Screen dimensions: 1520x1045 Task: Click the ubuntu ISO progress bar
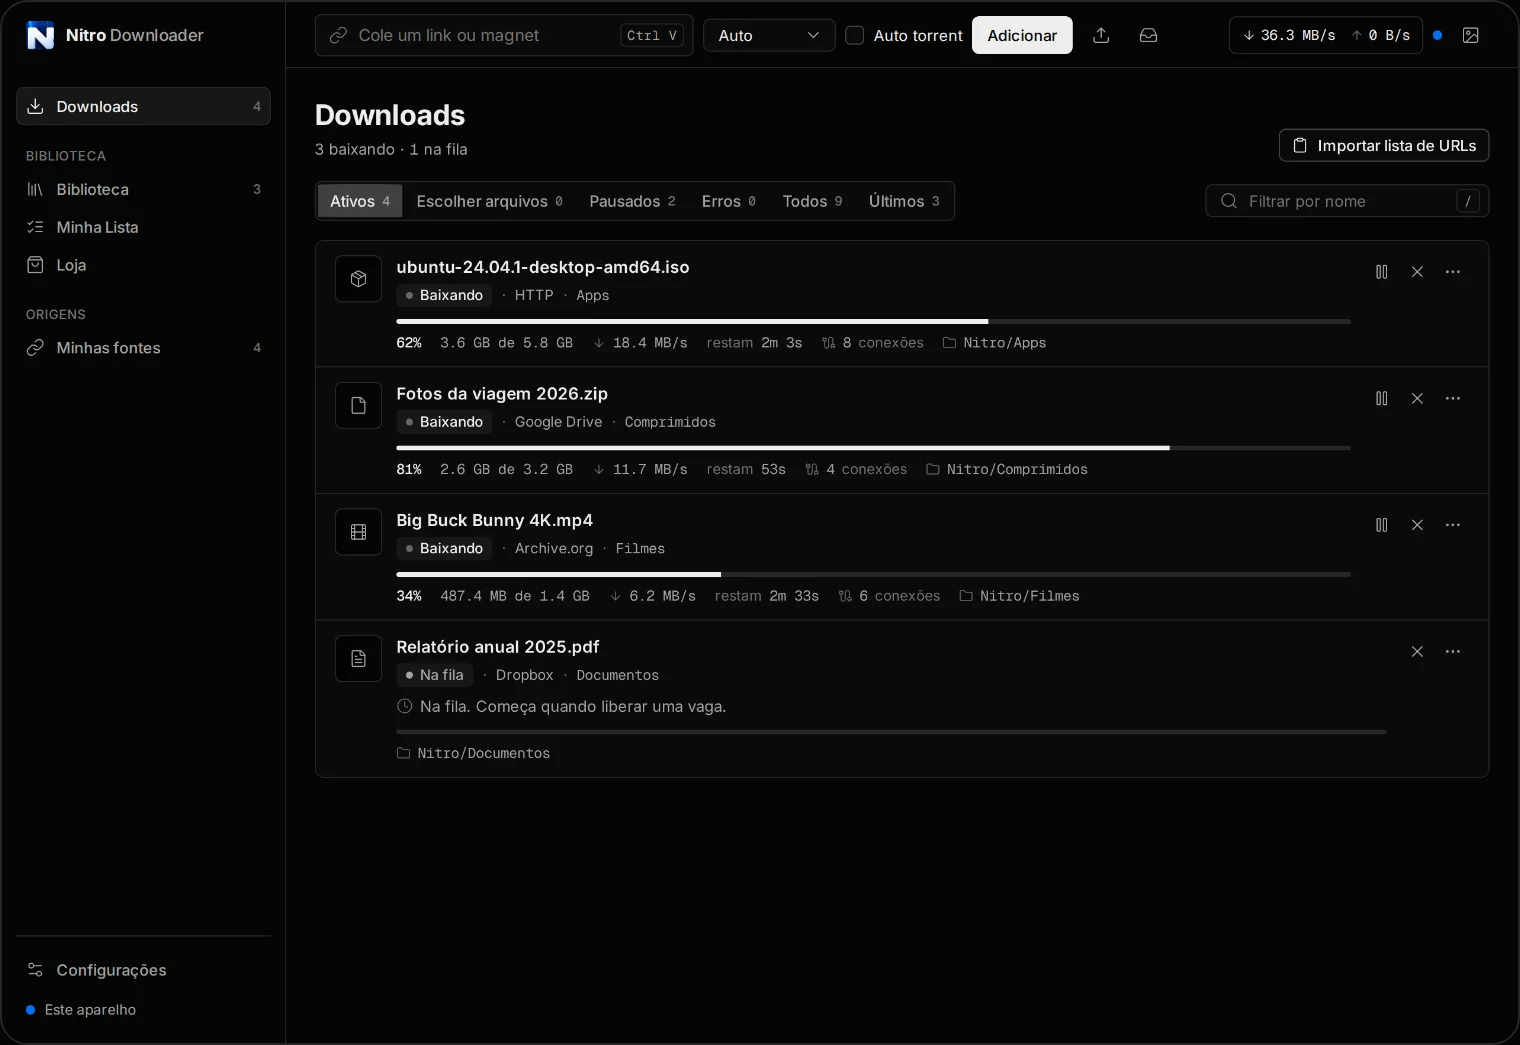point(873,321)
